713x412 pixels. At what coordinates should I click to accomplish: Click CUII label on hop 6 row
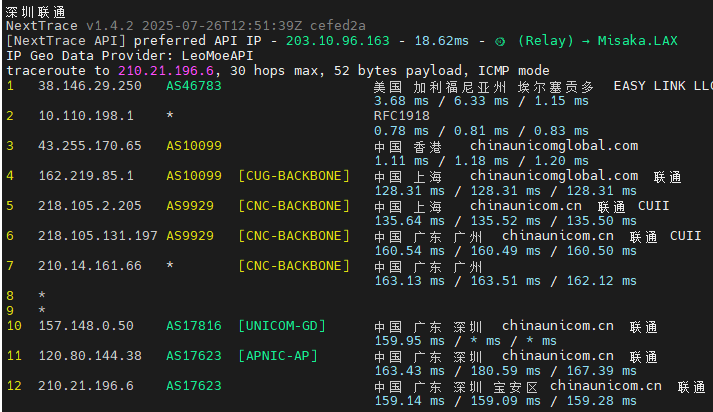(x=685, y=236)
